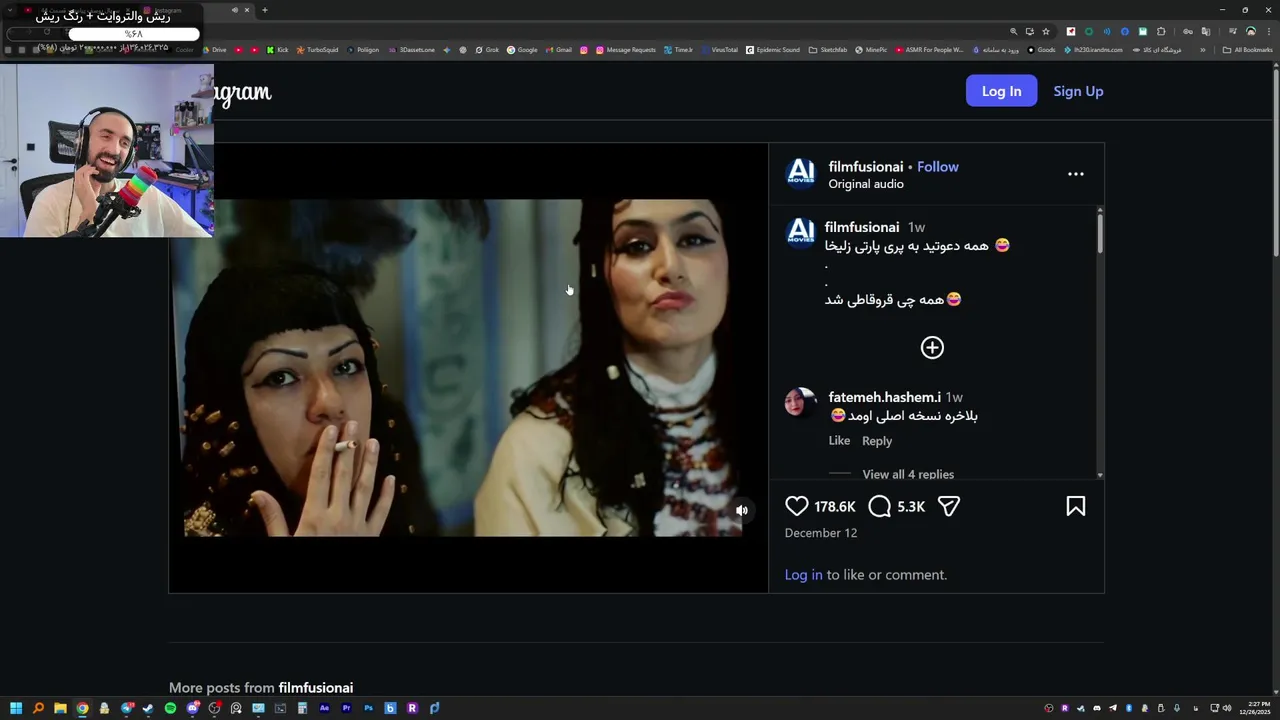Click the zoom magnifier icon in address bar
This screenshot has width=1280, height=720.
[1013, 31]
